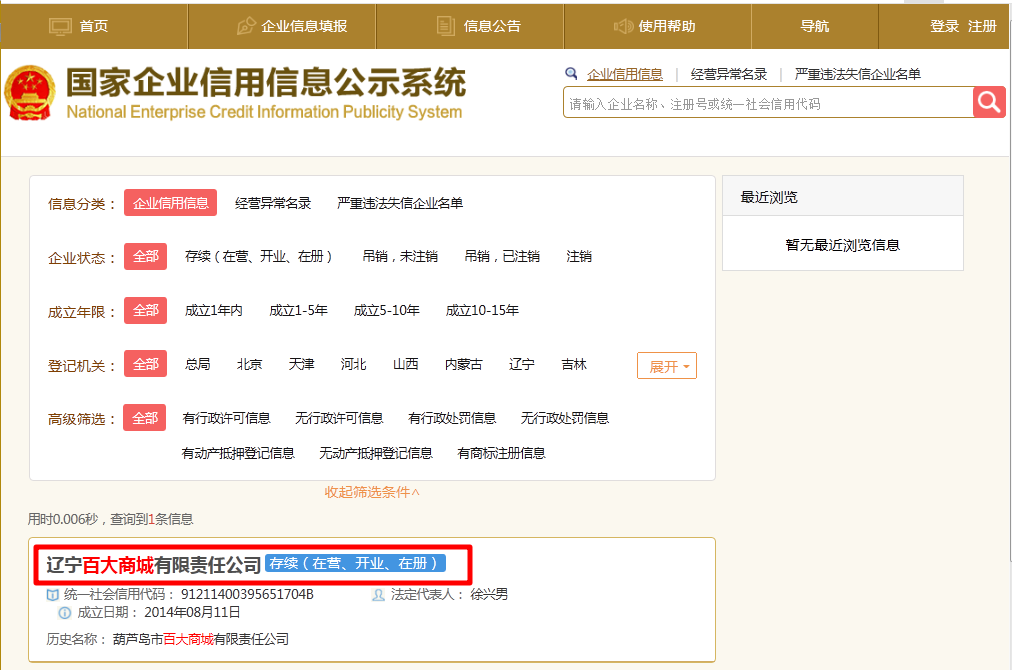Filter registration authority by 北京
1012x670 pixels.
(x=249, y=364)
